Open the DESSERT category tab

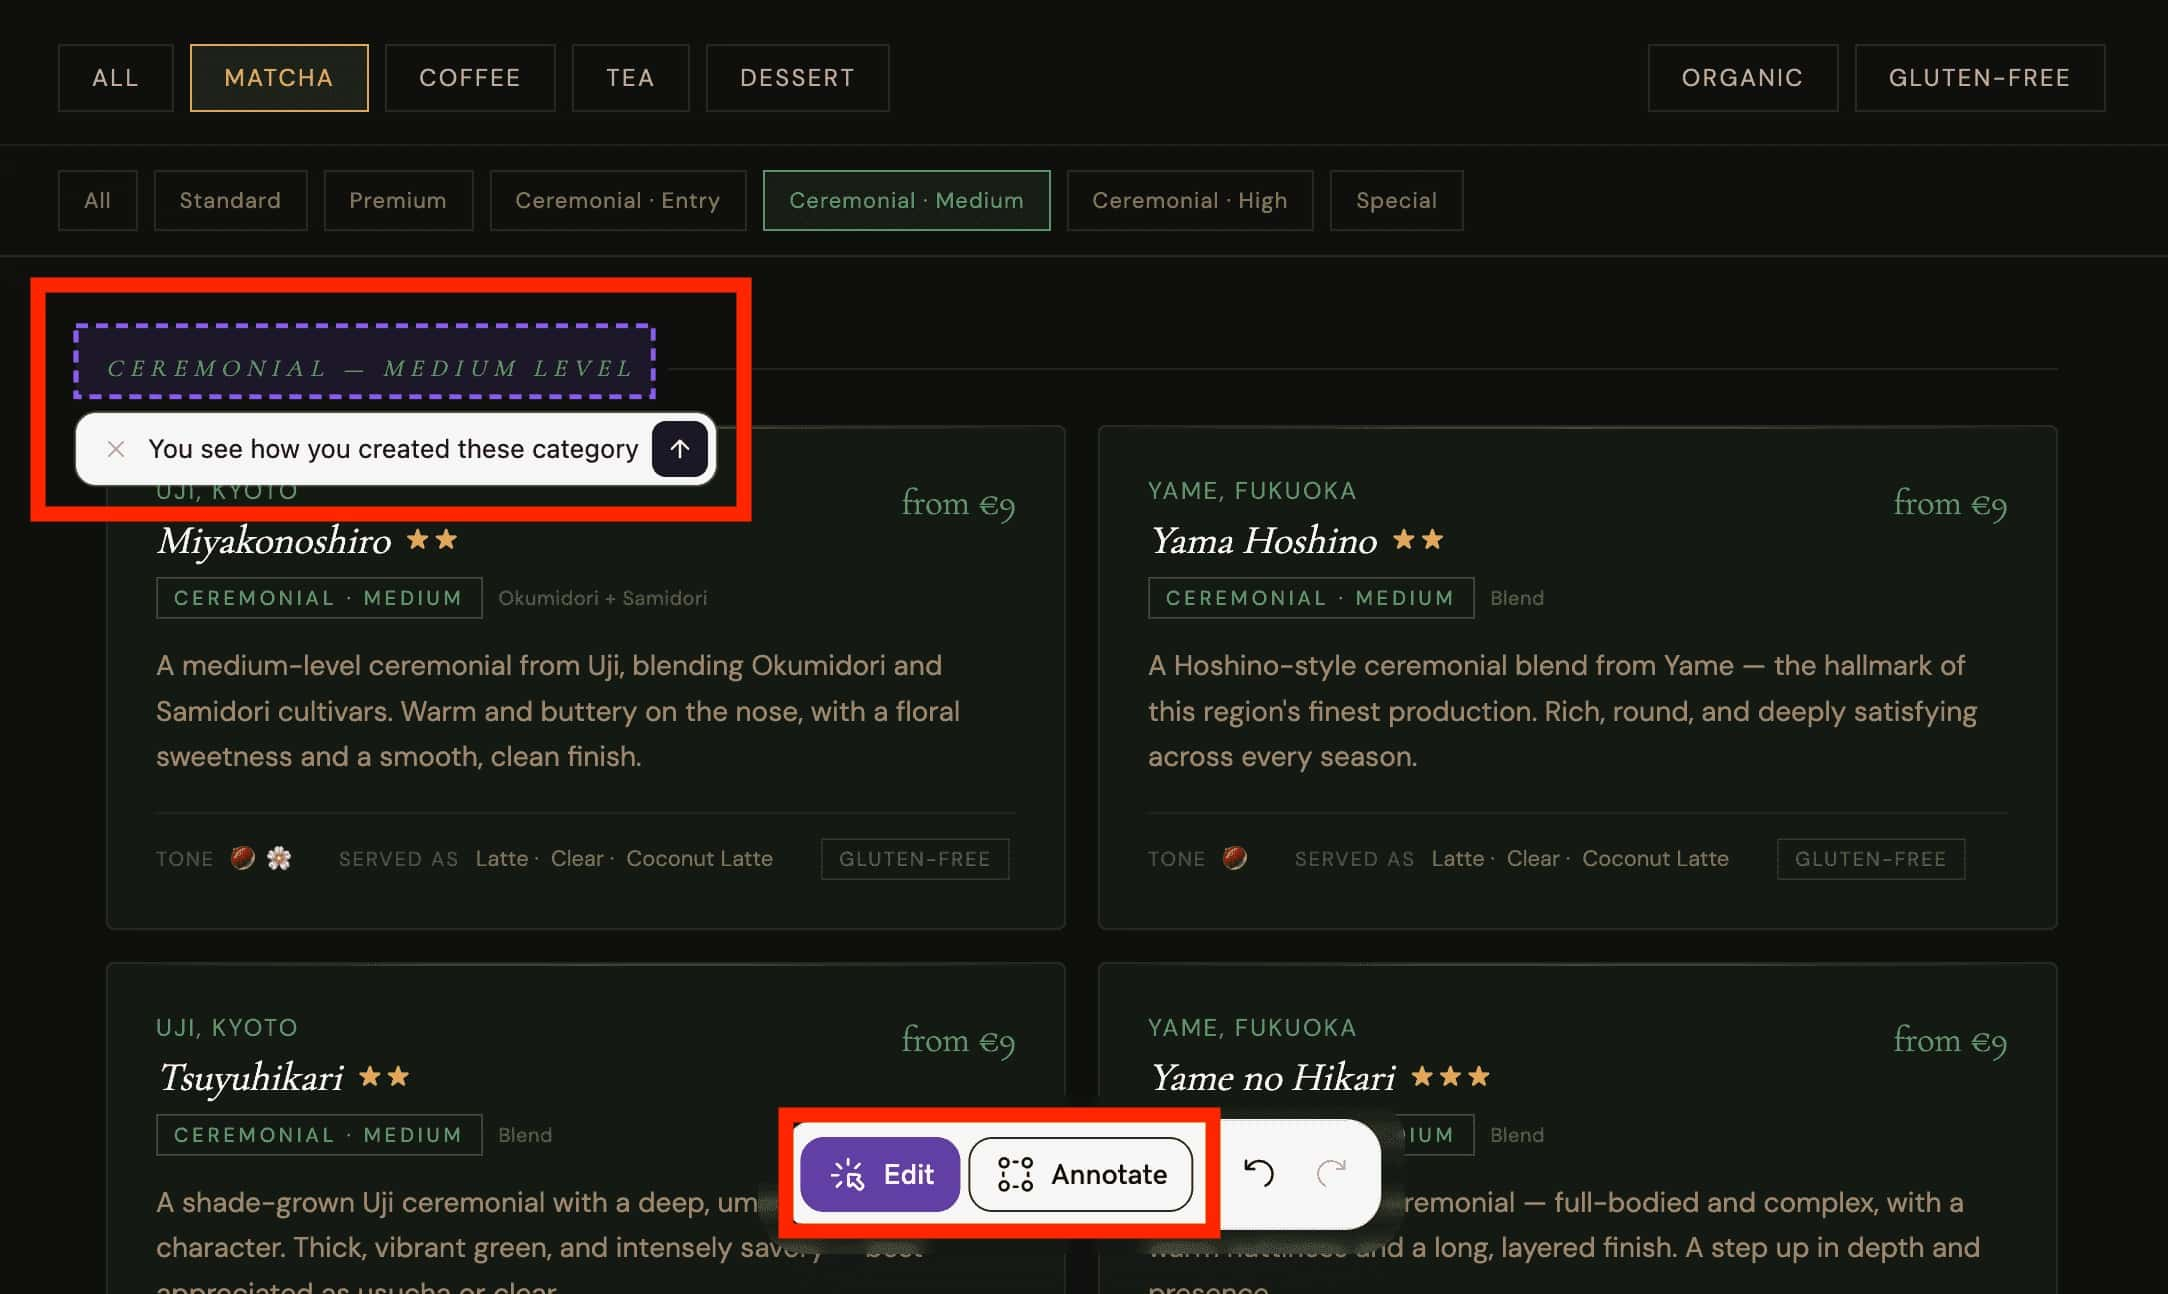pyautogui.click(x=797, y=78)
